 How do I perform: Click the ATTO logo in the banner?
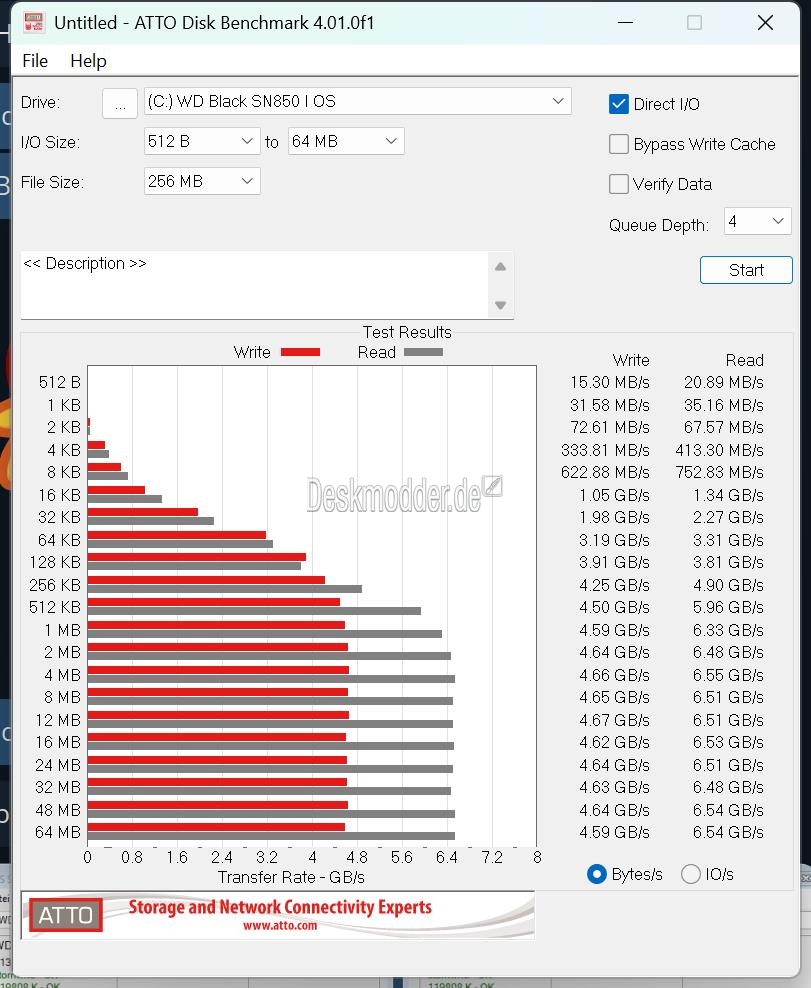66,915
